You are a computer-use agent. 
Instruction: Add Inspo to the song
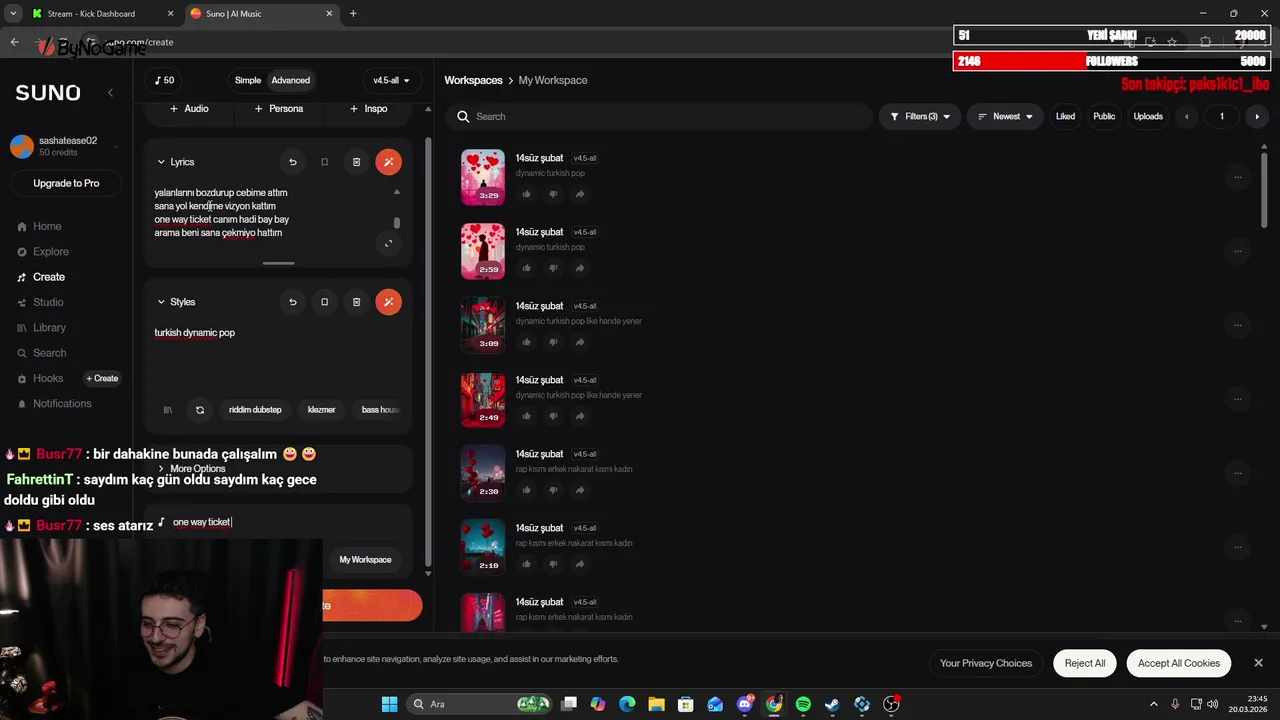[x=368, y=109]
